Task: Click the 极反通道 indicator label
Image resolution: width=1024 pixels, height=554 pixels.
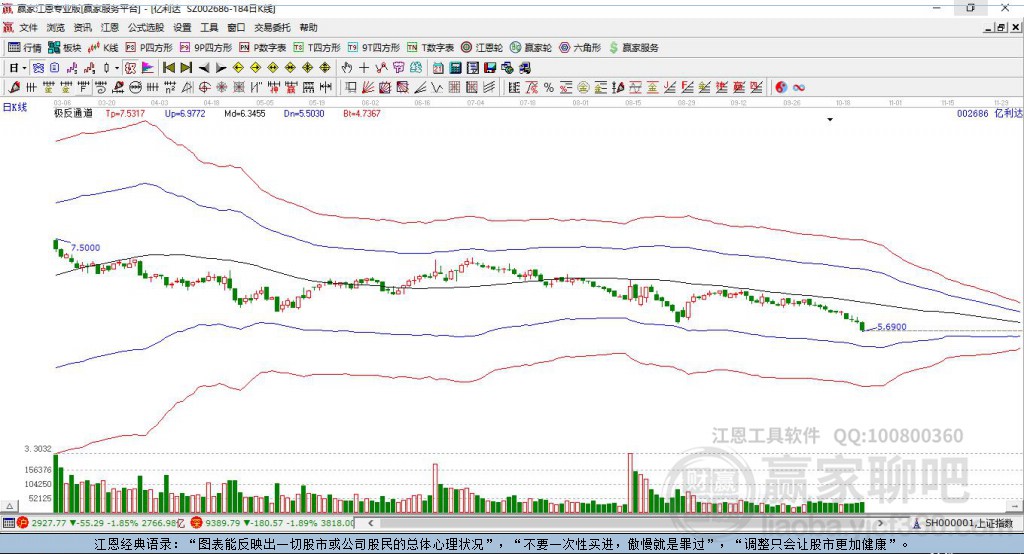Action: pos(73,114)
